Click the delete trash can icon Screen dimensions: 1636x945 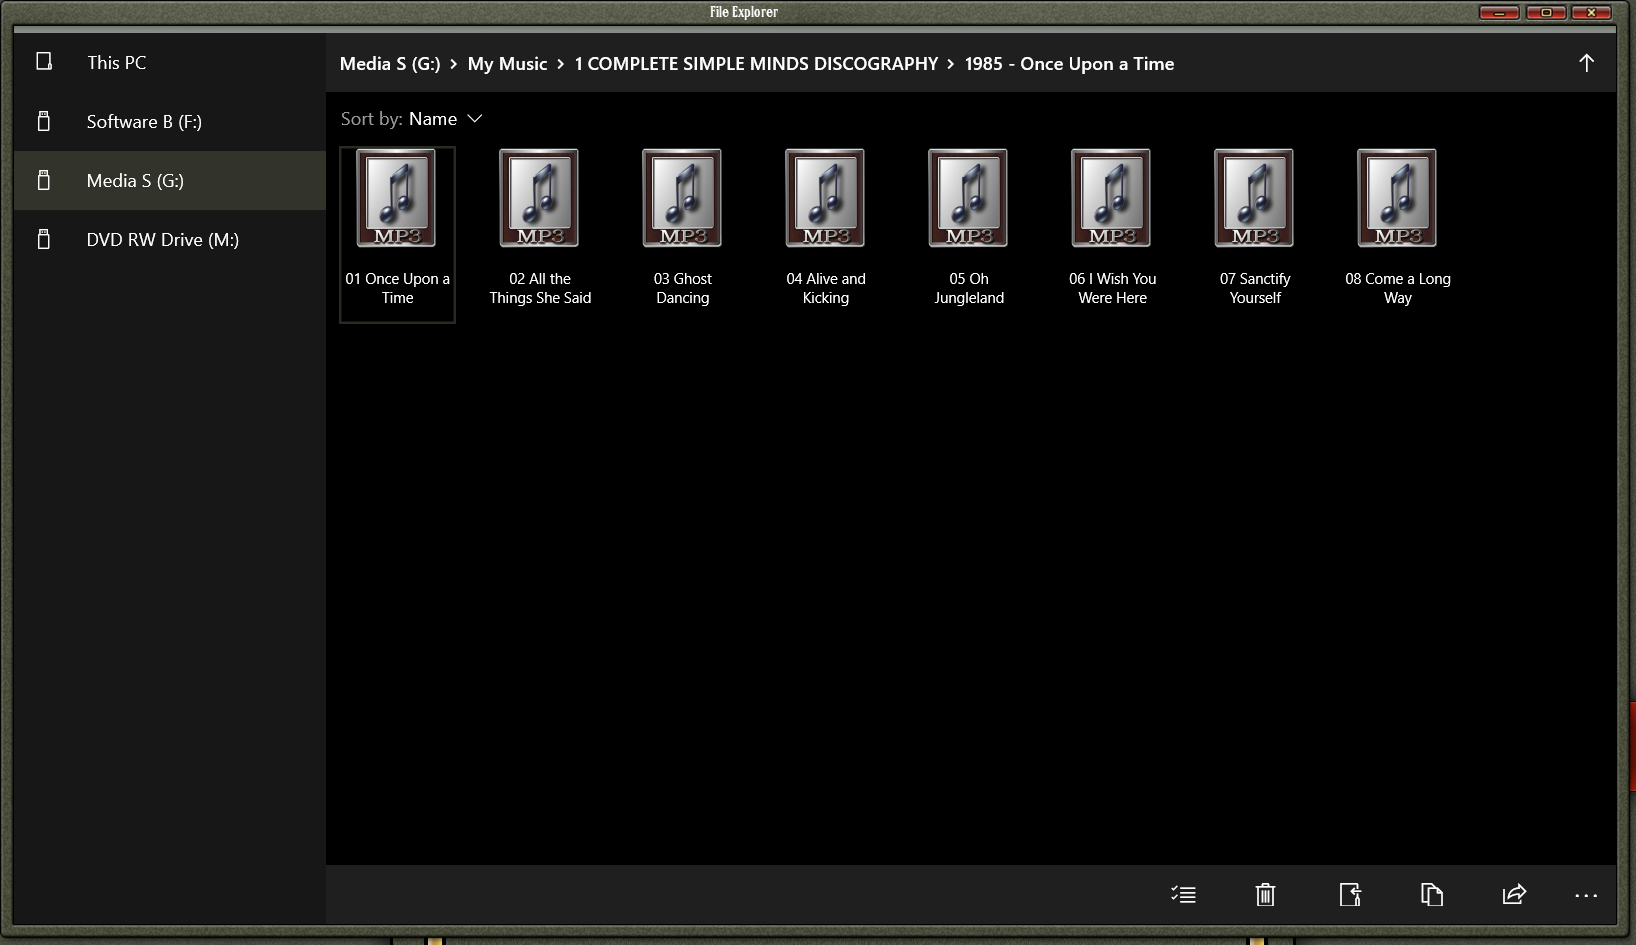pos(1265,894)
